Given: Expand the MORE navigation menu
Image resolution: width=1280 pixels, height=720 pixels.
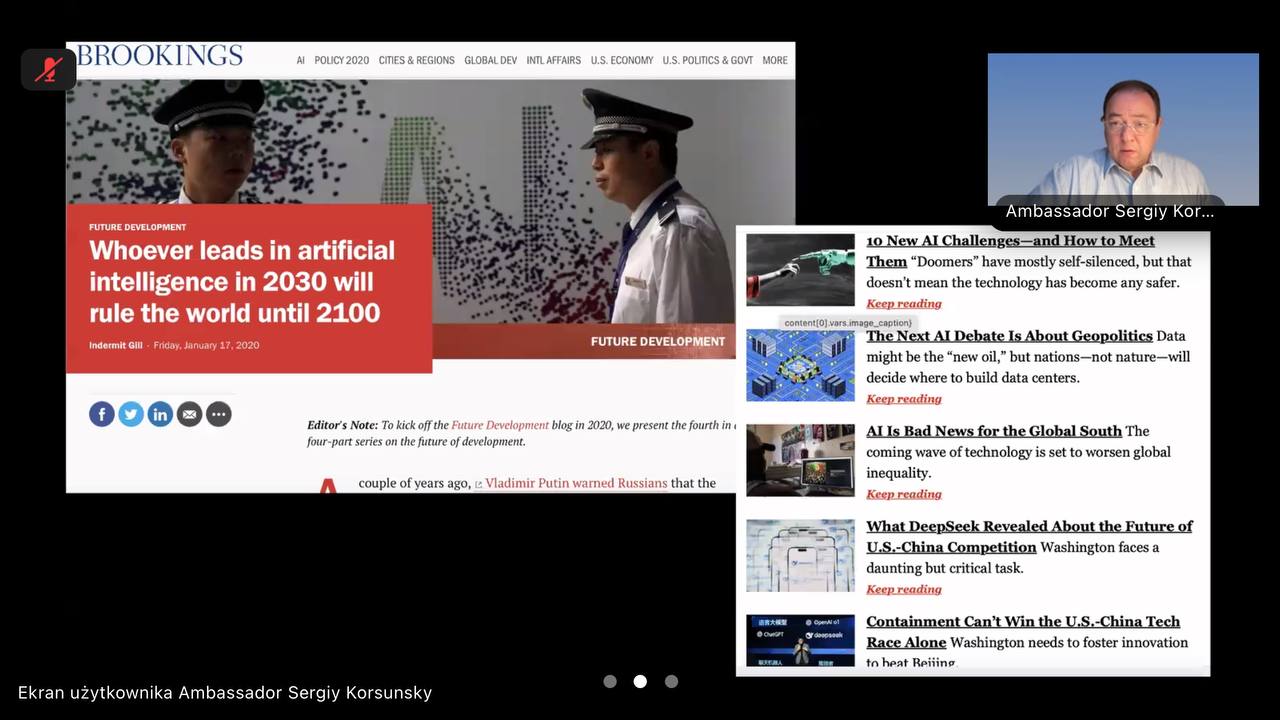Looking at the screenshot, I should (x=774, y=60).
